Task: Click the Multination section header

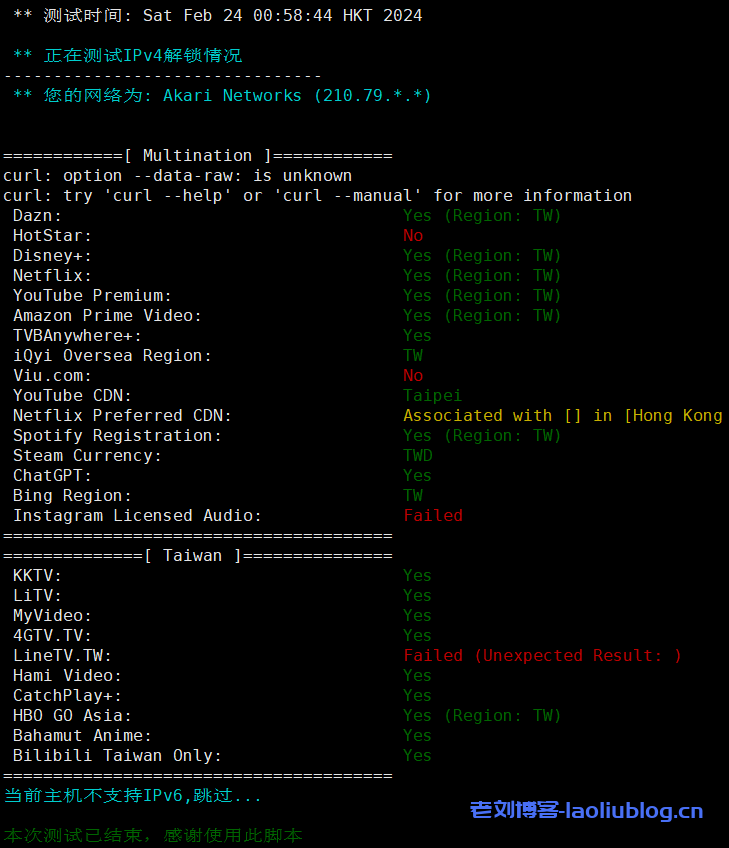Action: [x=198, y=156]
